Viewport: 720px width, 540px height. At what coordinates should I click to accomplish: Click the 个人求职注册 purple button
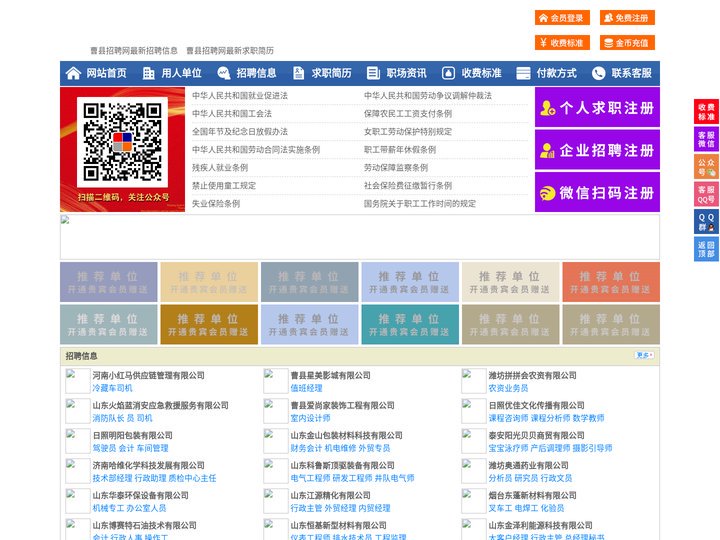597,107
